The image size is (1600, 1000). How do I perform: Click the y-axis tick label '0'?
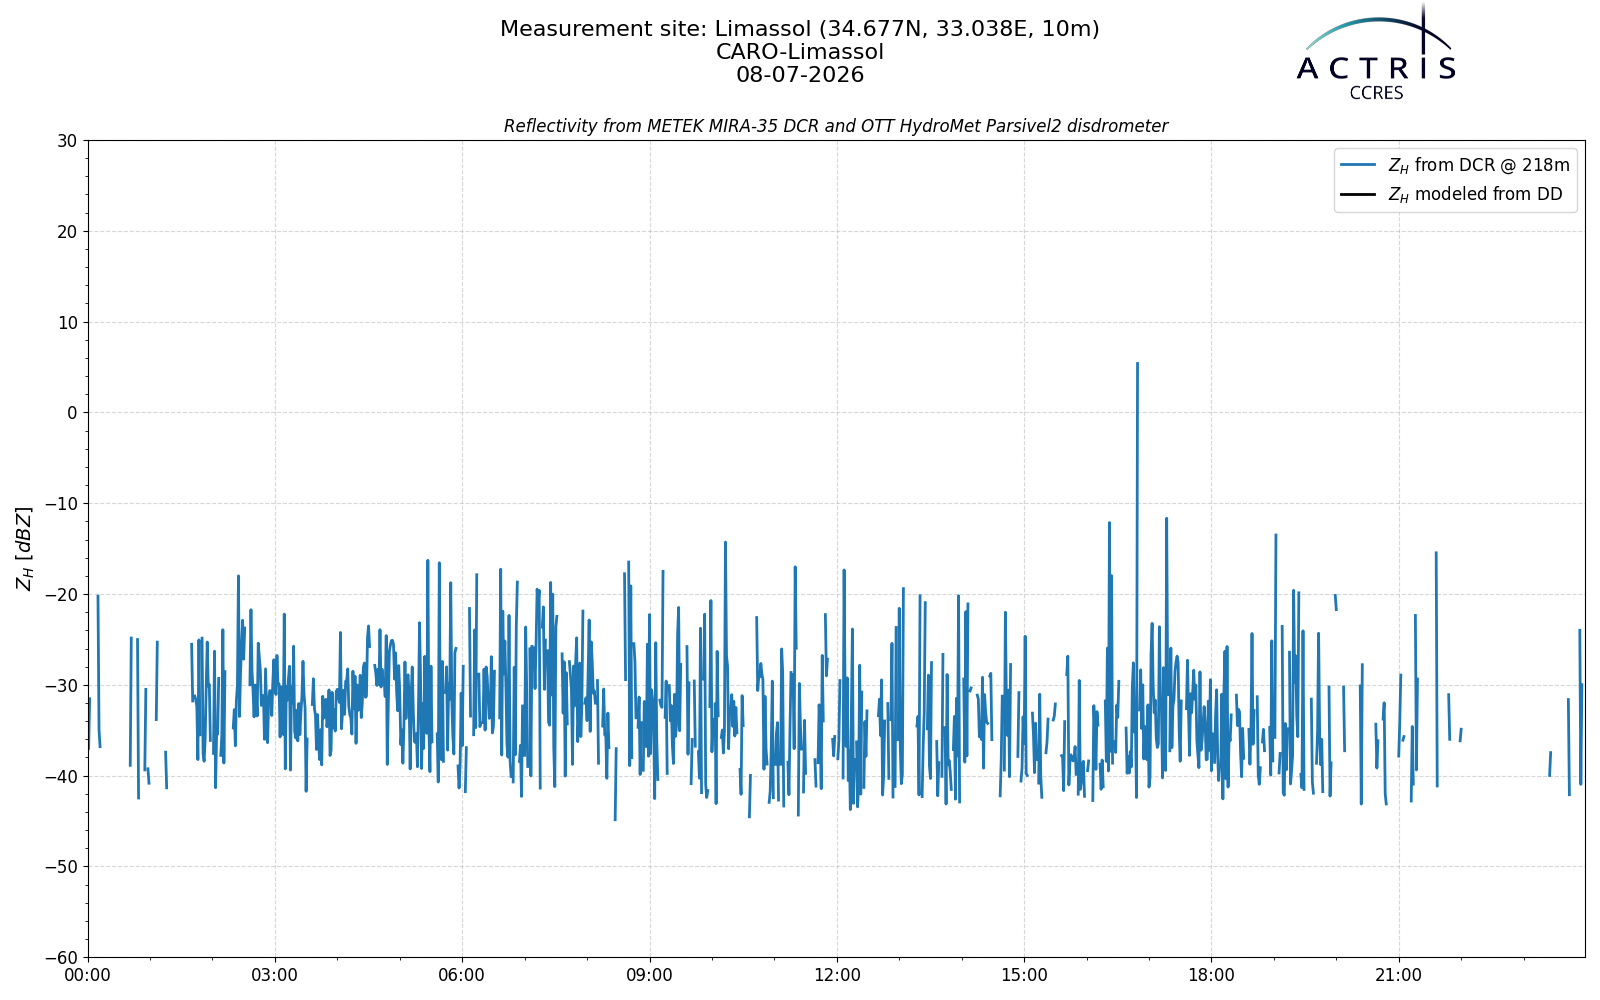click(72, 413)
